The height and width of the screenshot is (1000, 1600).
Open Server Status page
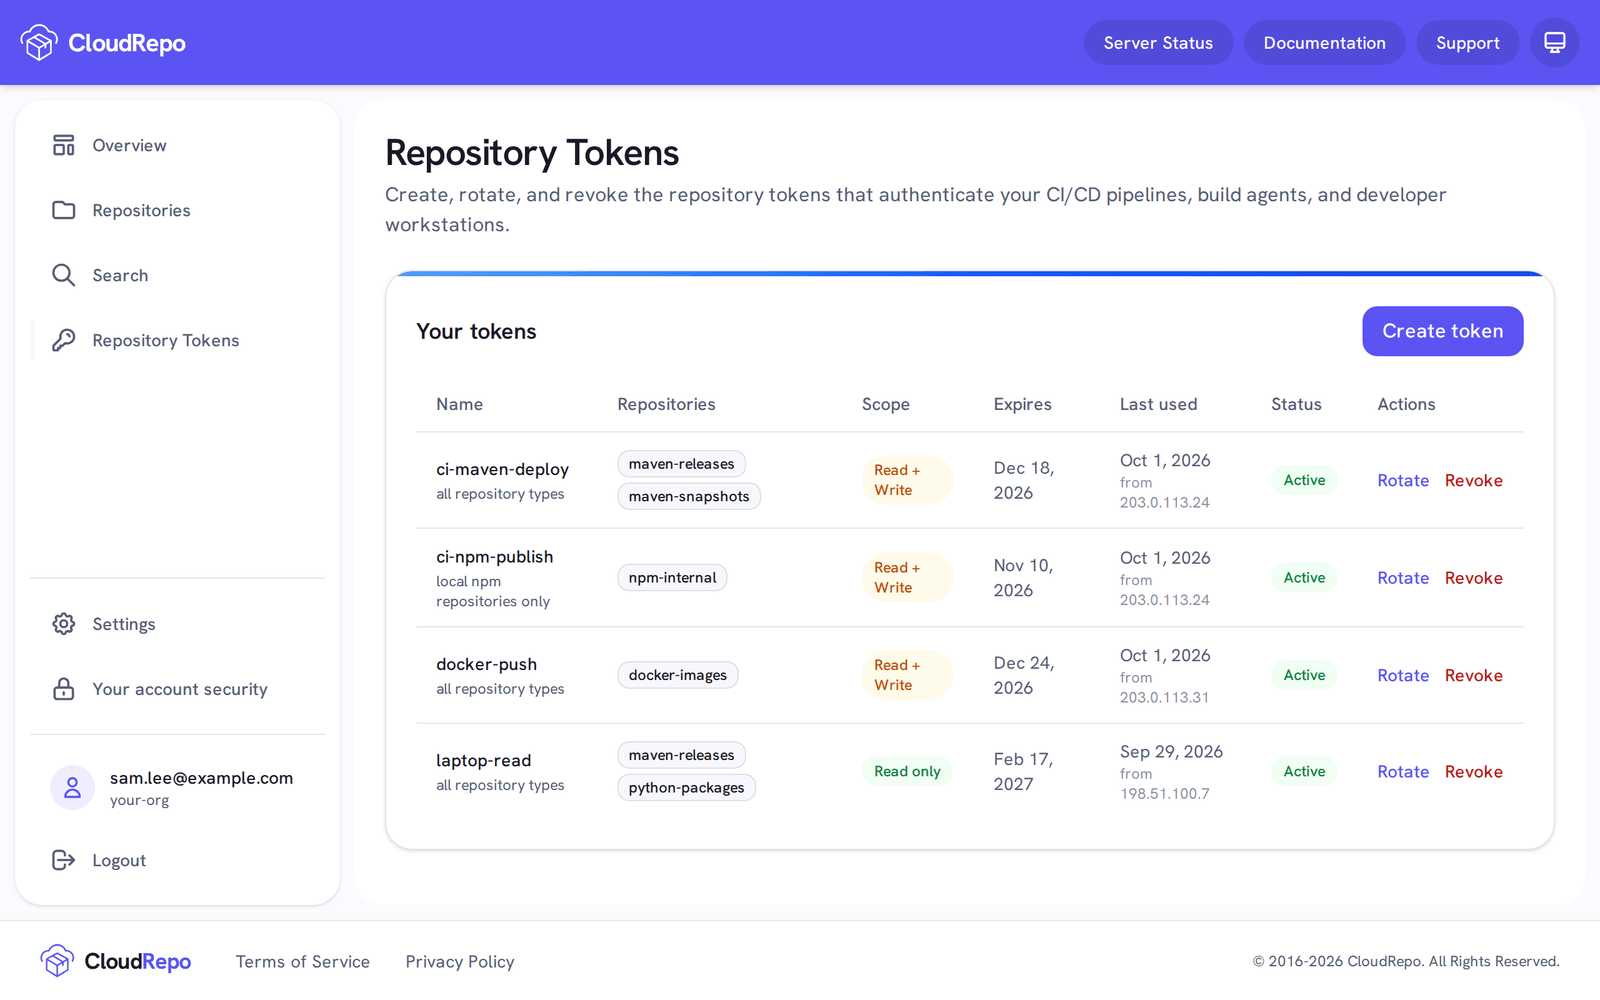click(x=1158, y=43)
